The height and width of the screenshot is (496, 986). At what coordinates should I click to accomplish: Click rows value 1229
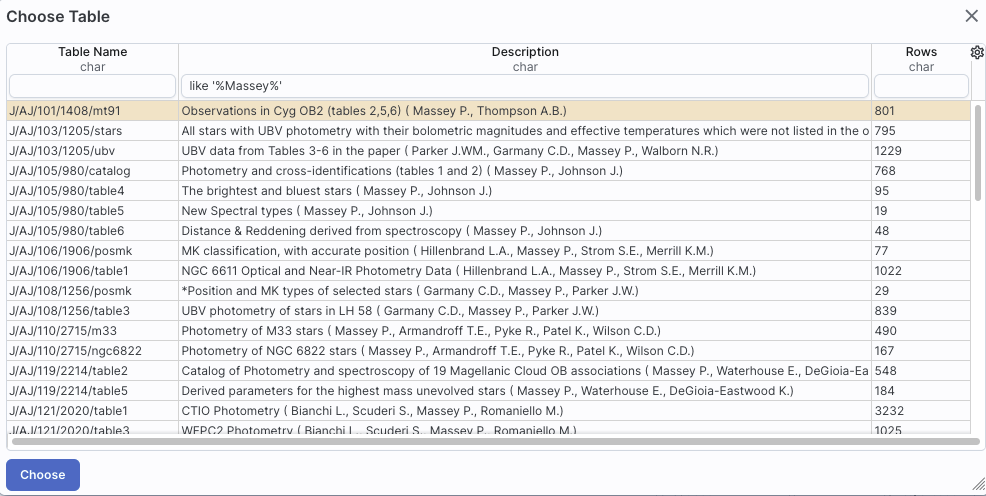pos(888,151)
